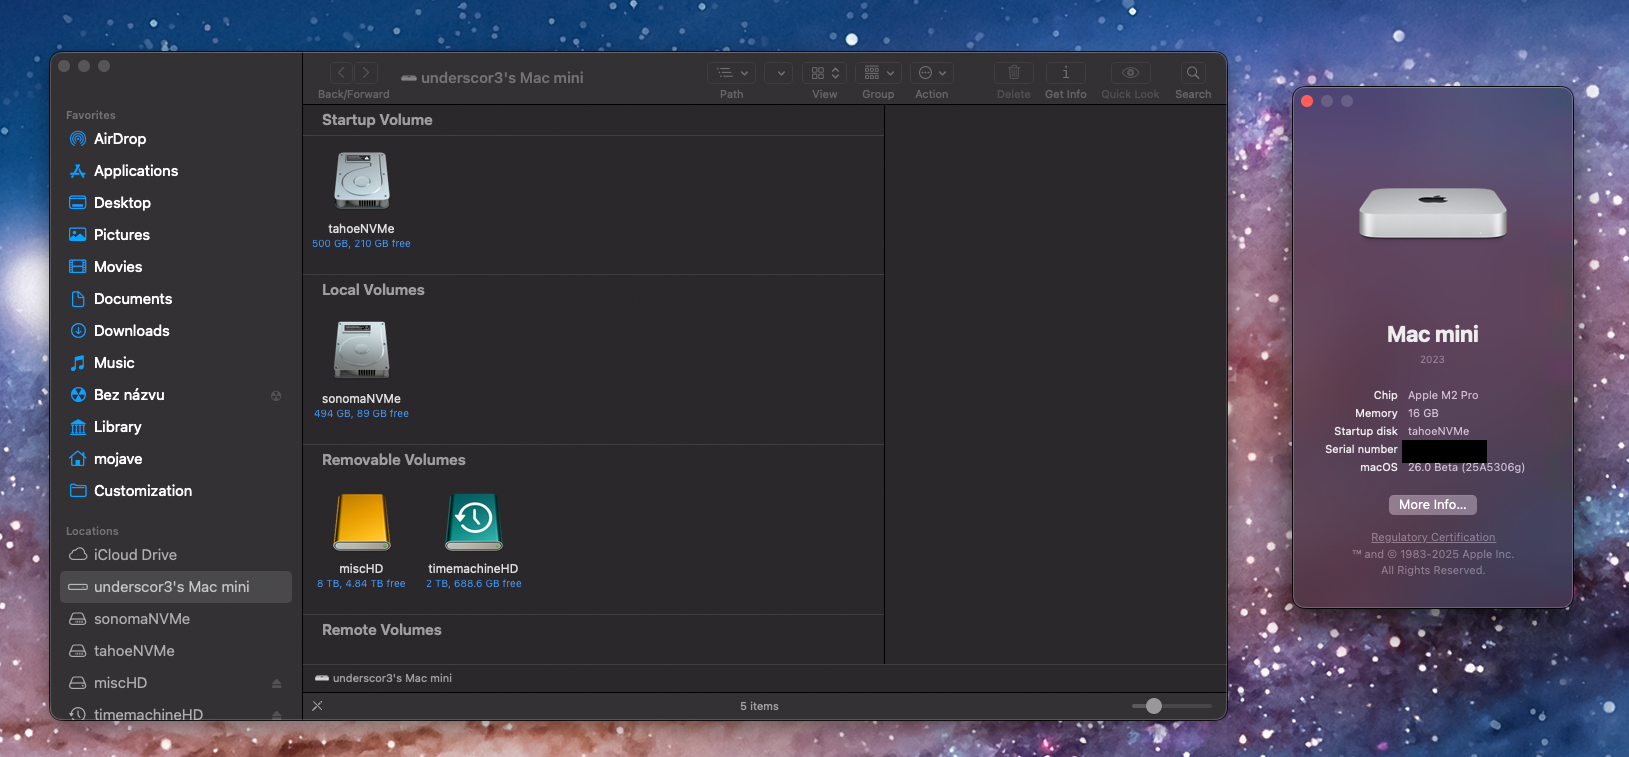Open Customization folder in sidebar

click(176, 491)
